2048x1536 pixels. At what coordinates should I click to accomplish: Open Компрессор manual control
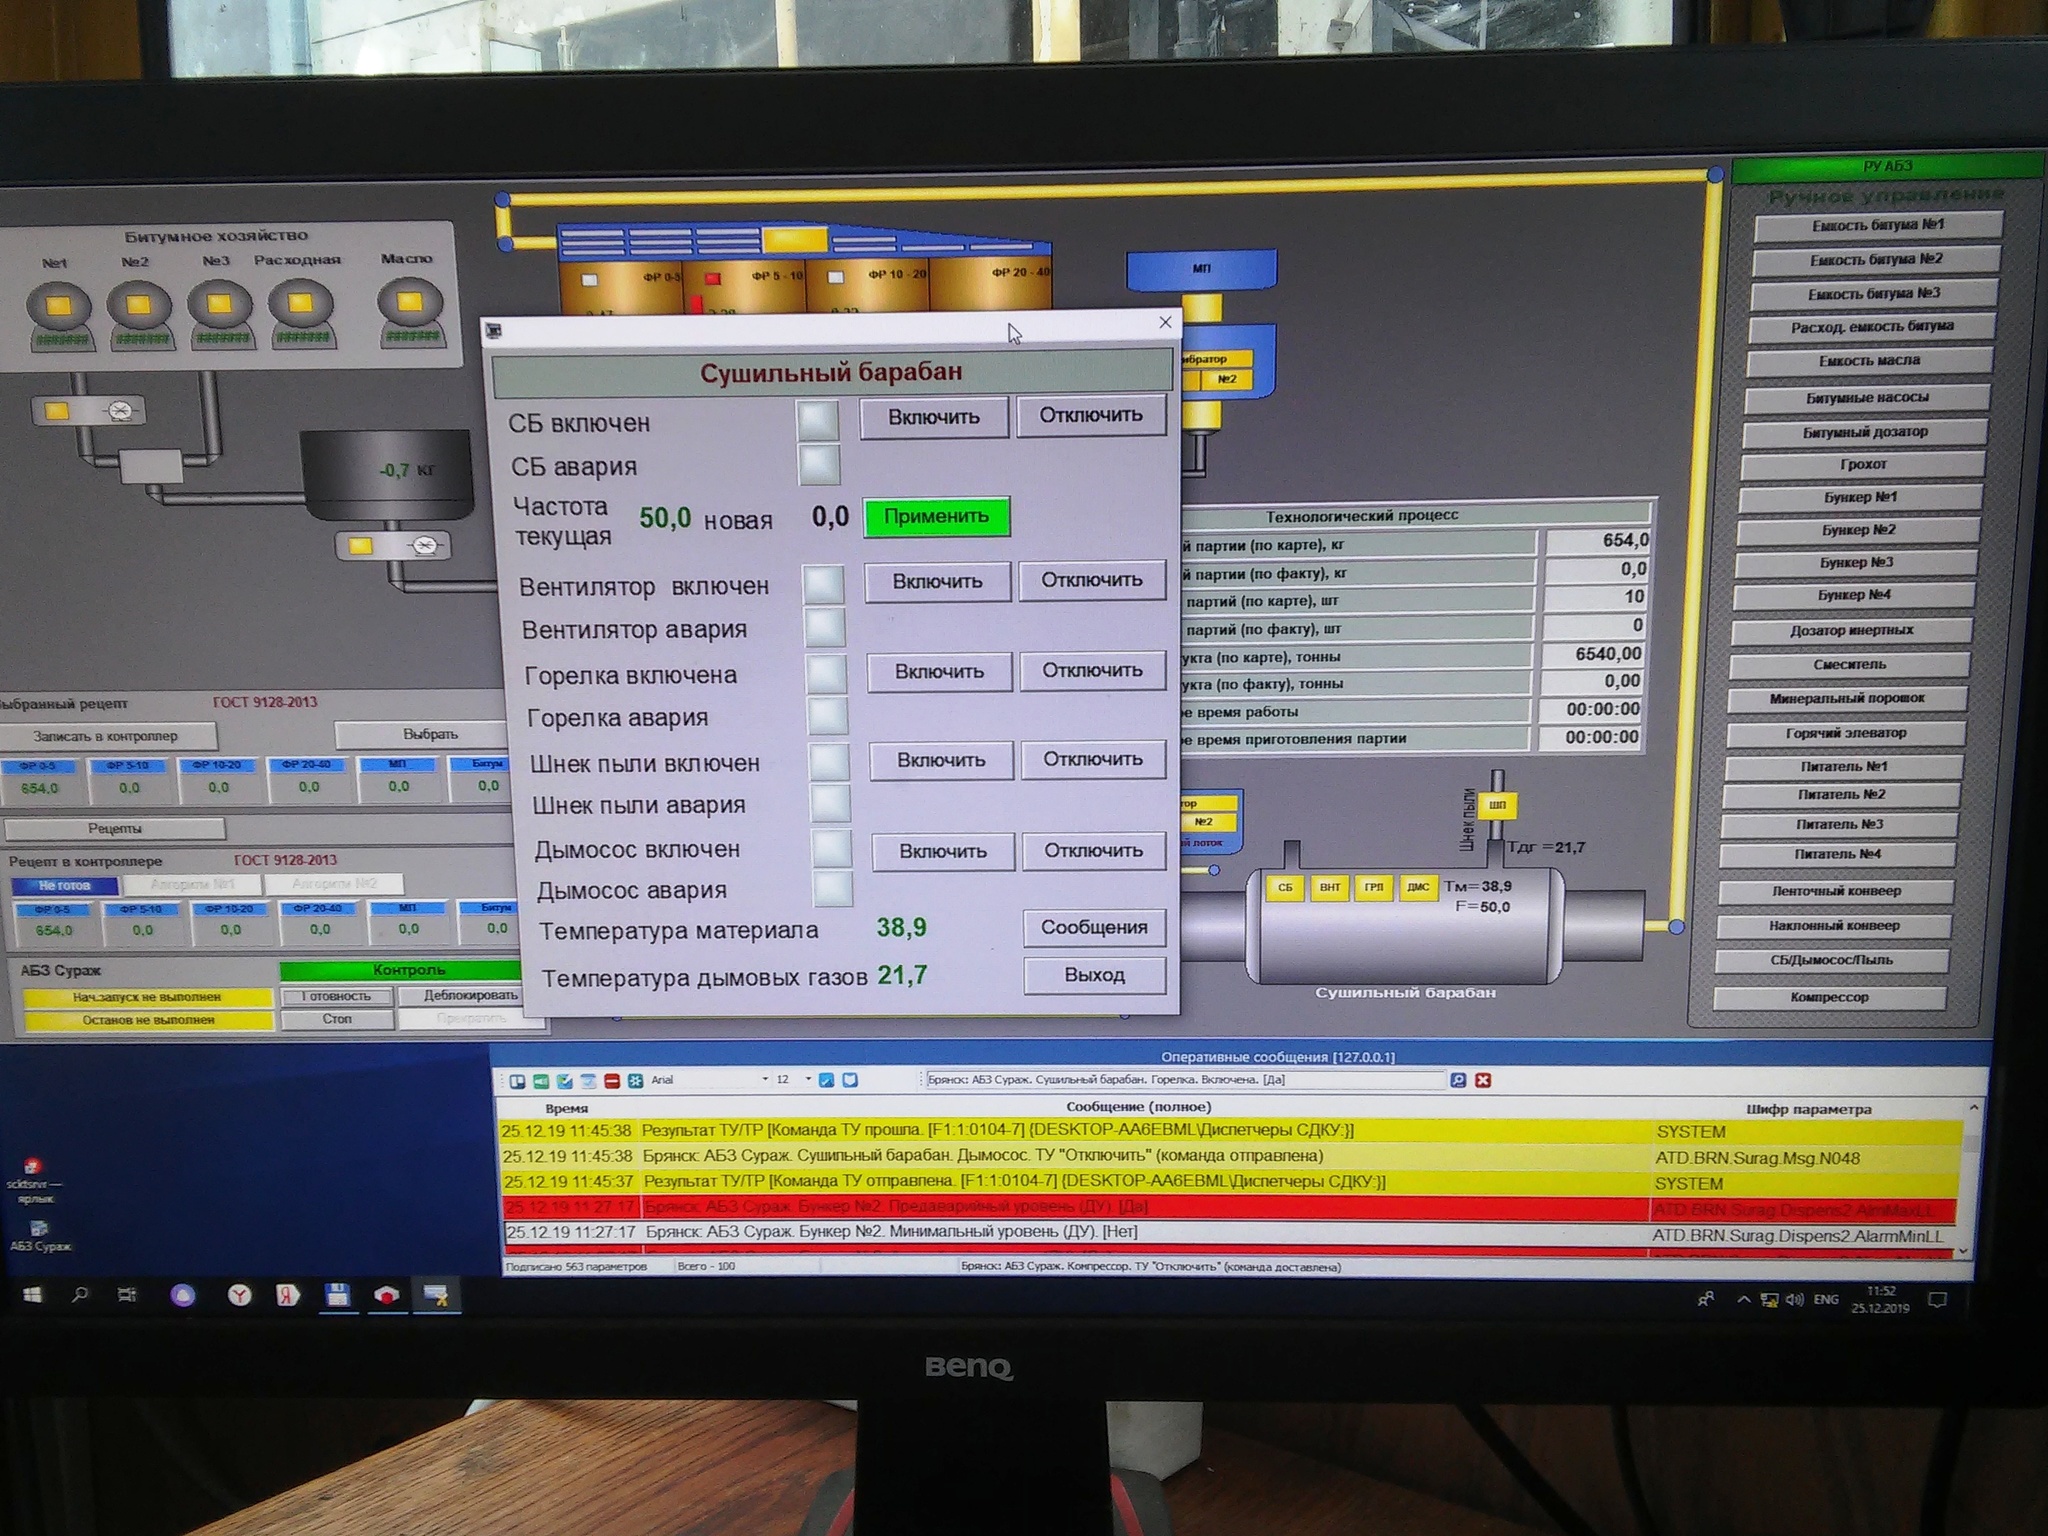(x=1829, y=998)
